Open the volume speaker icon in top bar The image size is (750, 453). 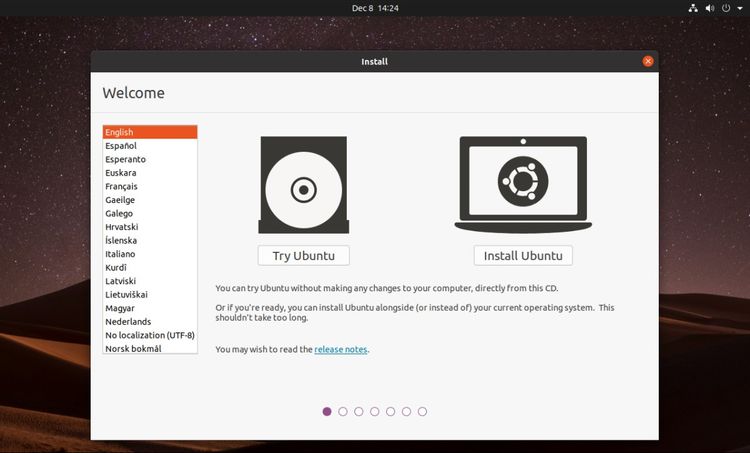point(710,8)
